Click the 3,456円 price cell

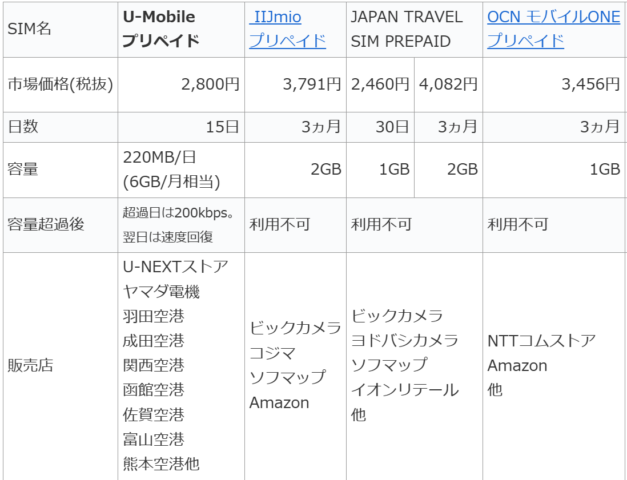click(x=555, y=85)
